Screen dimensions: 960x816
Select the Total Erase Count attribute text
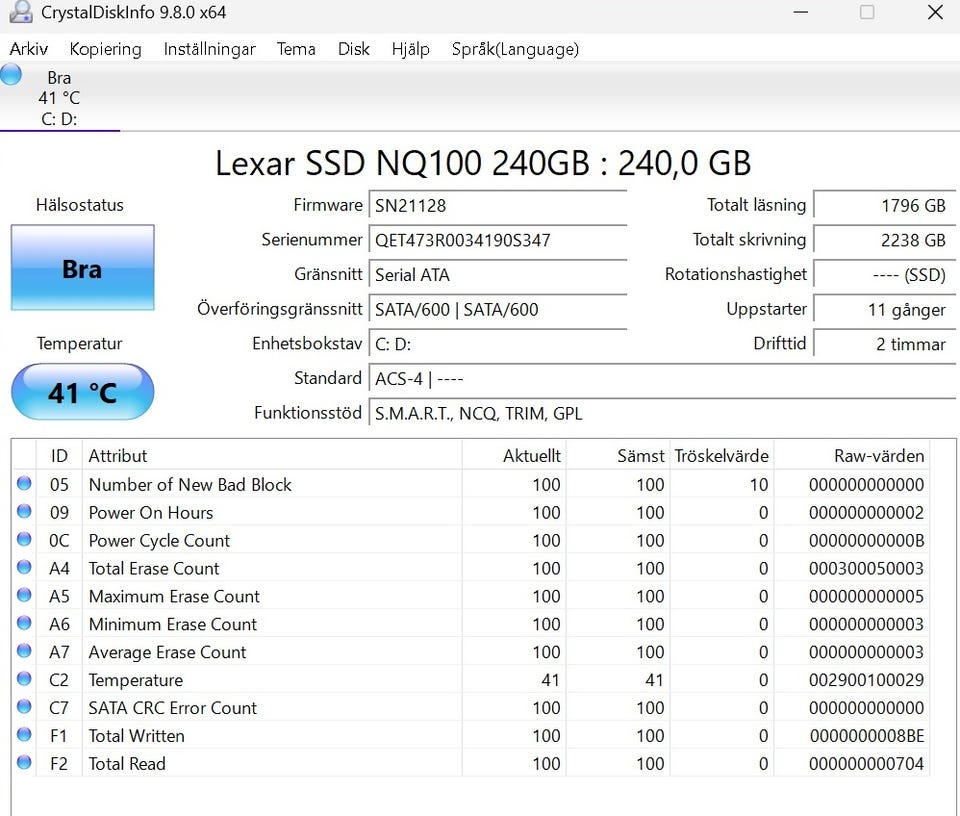coord(154,568)
